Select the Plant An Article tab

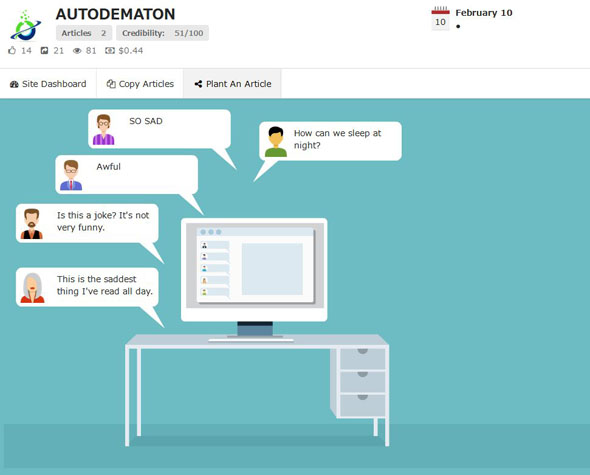tap(232, 84)
